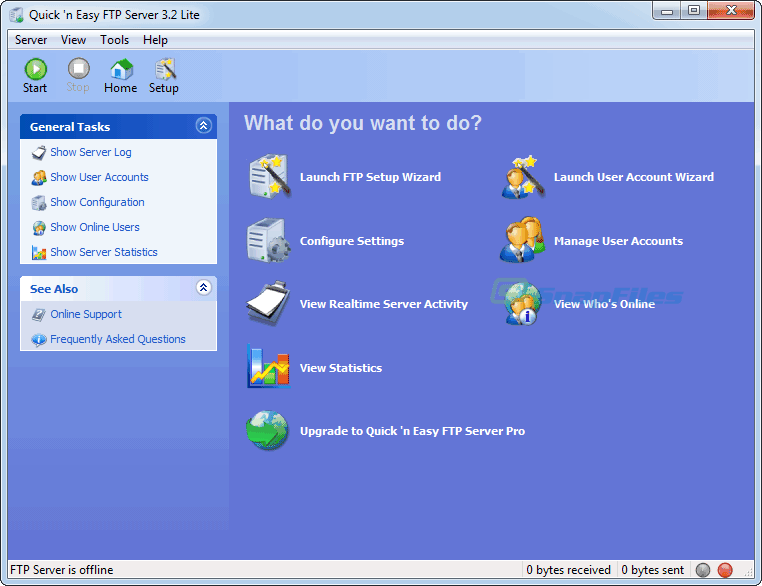Click the View Who's Online text

pos(605,304)
